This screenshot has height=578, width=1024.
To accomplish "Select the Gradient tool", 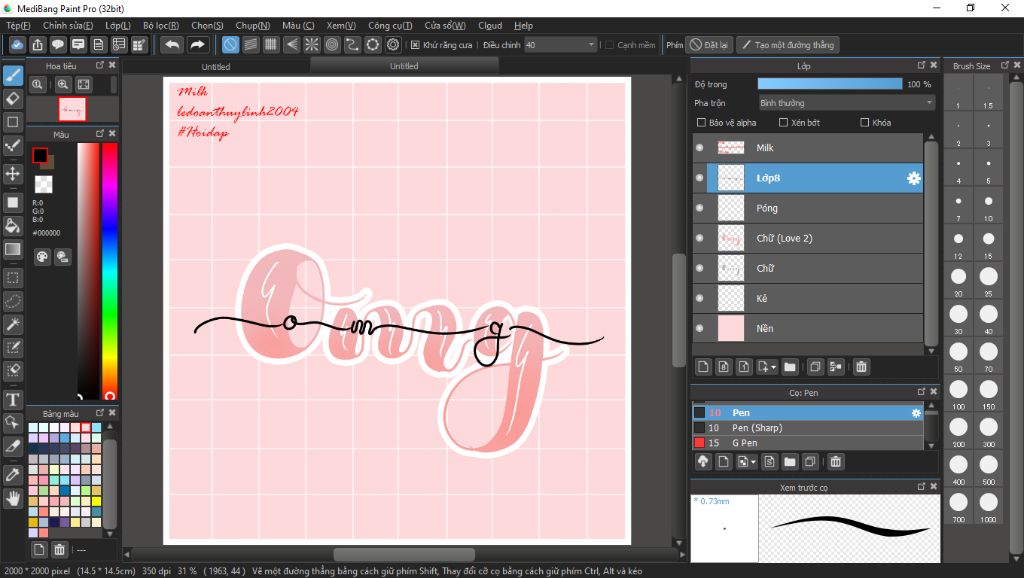I will pos(13,249).
